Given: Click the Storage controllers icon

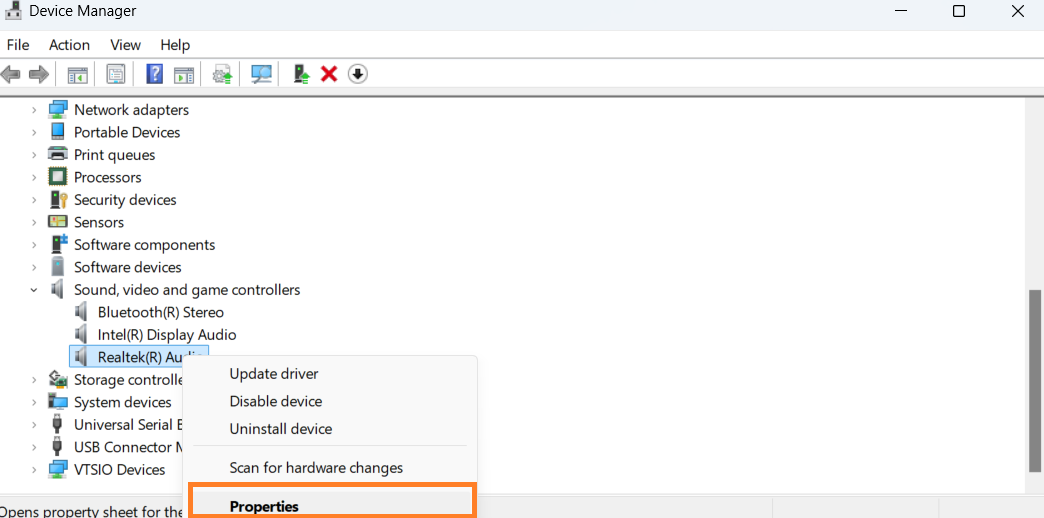Looking at the screenshot, I should click(x=58, y=380).
